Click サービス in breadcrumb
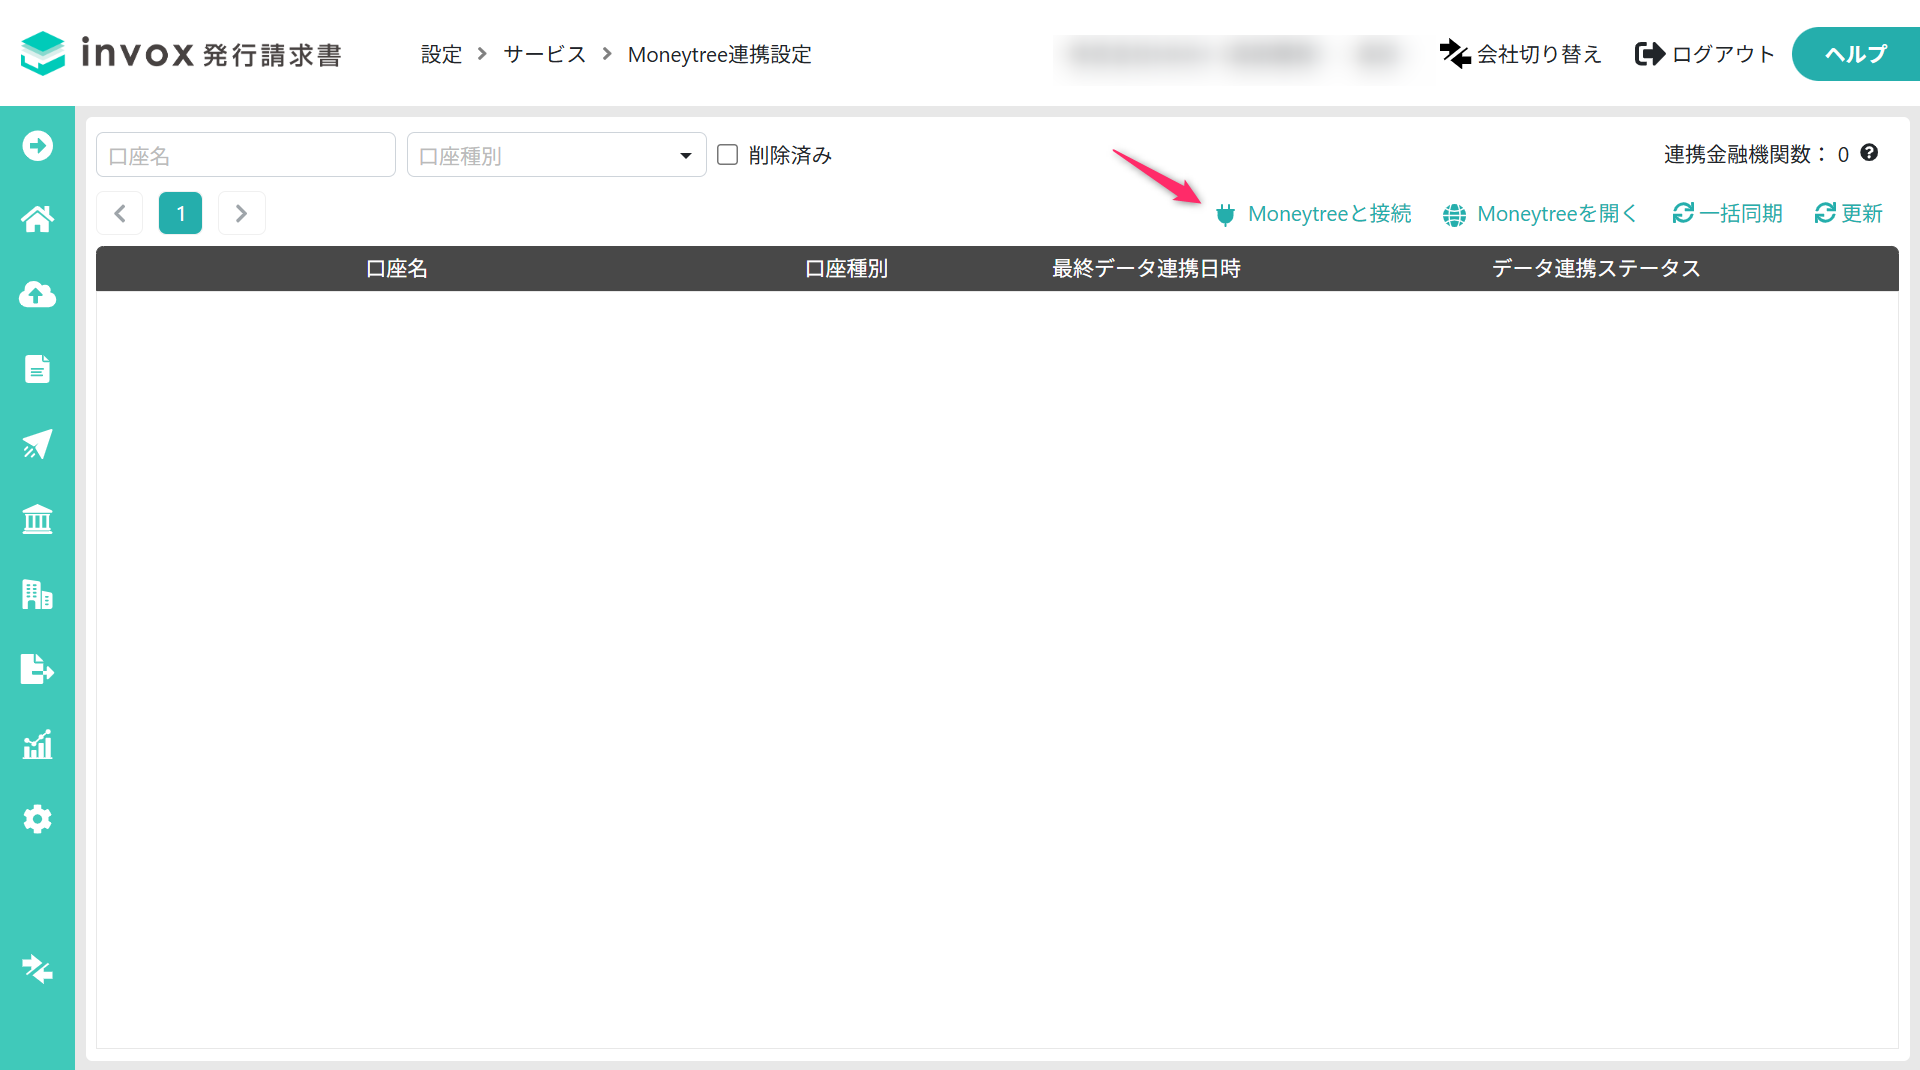Screen dimensions: 1920x1070 coord(544,54)
